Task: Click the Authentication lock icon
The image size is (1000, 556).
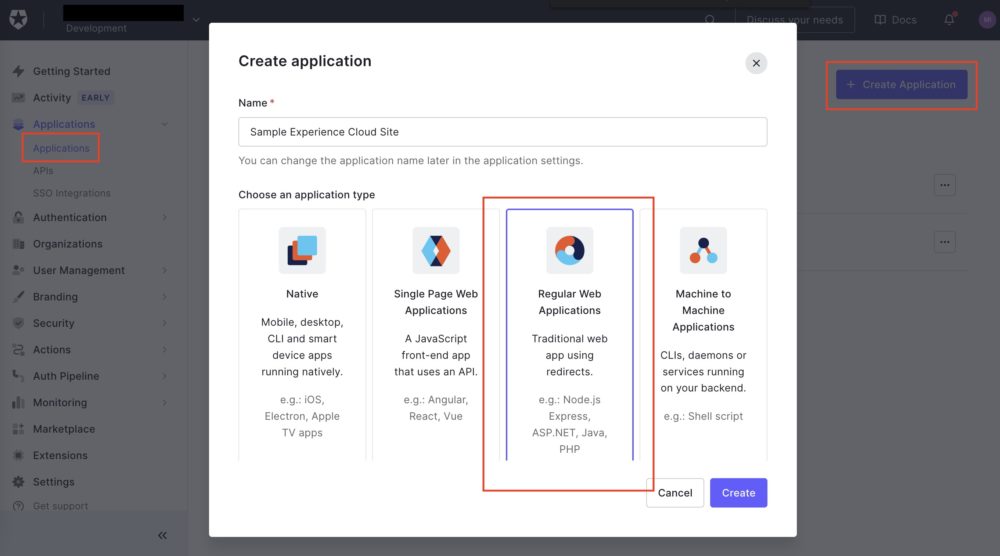Action: (18, 217)
